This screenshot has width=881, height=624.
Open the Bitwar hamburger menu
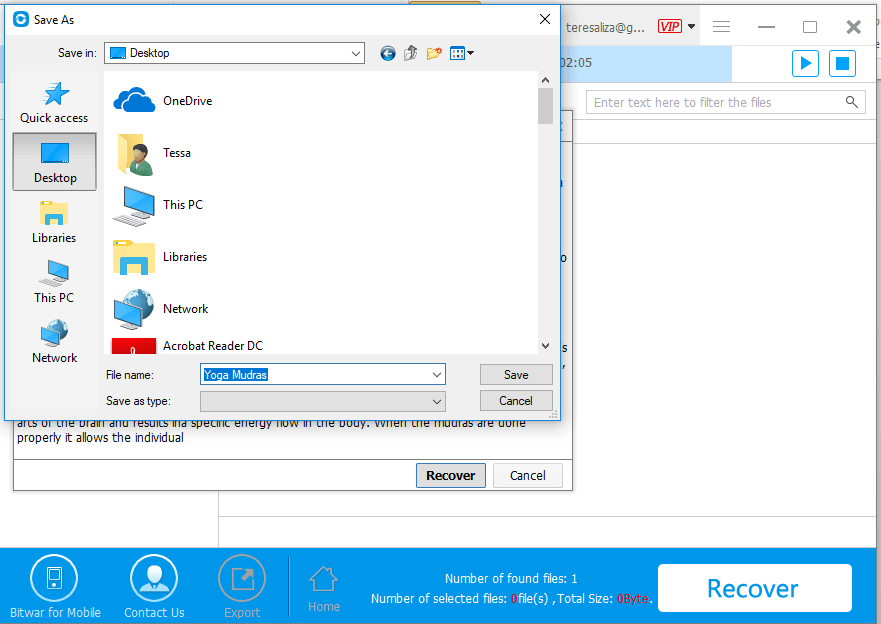coord(721,26)
